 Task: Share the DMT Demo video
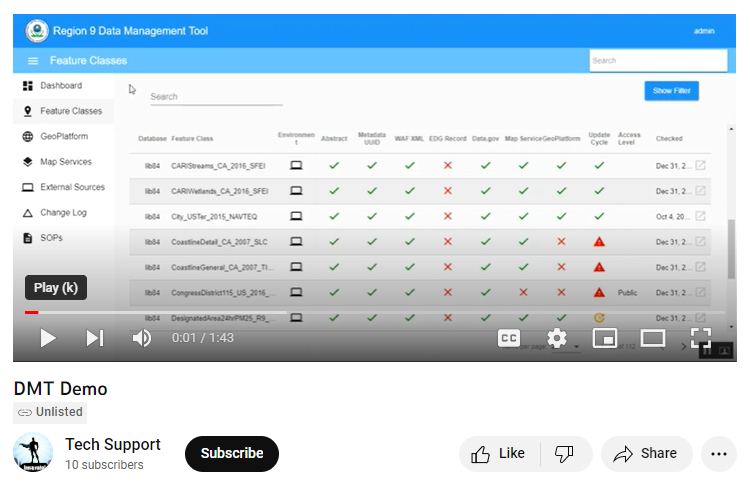pos(646,453)
